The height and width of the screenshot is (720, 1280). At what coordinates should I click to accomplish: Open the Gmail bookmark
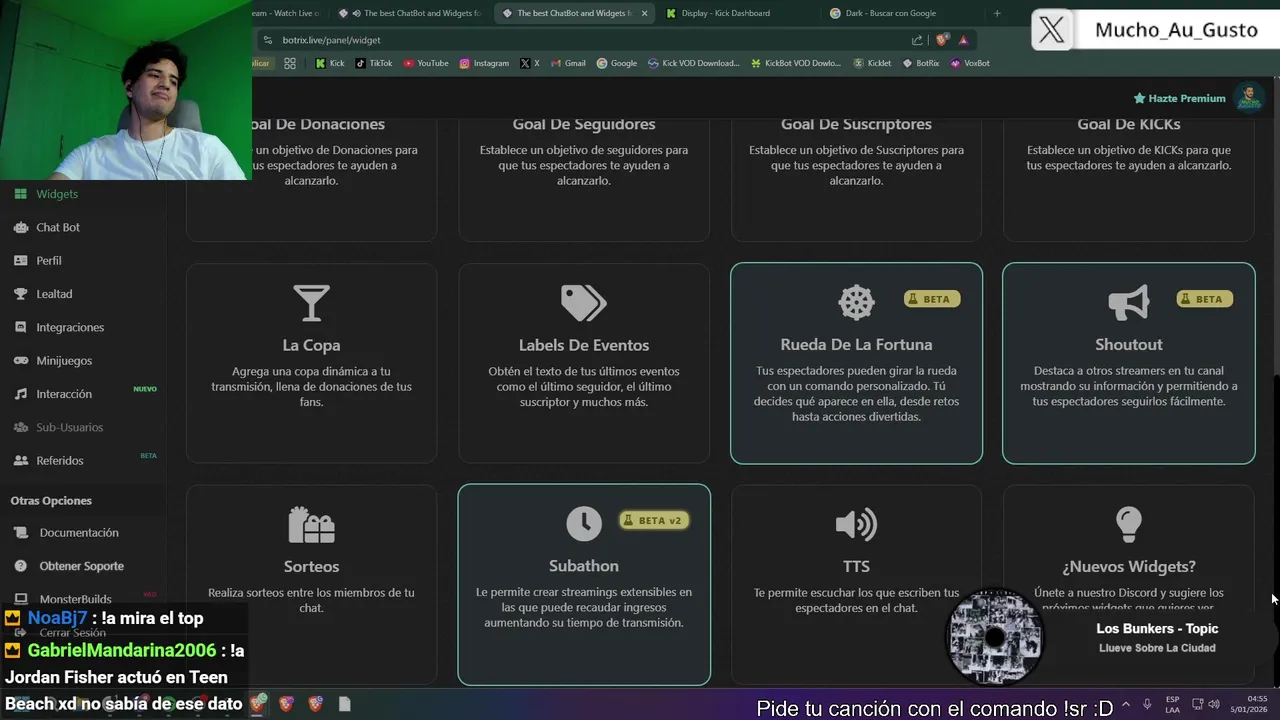pyautogui.click(x=568, y=63)
